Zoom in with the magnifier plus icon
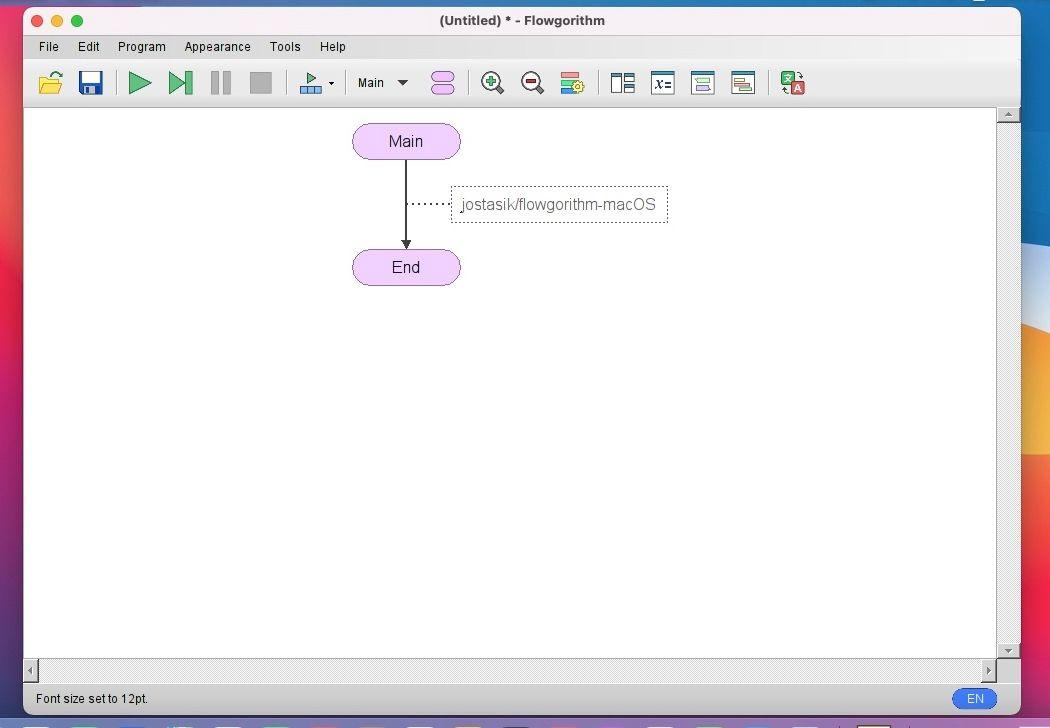The image size is (1050, 728). [492, 83]
